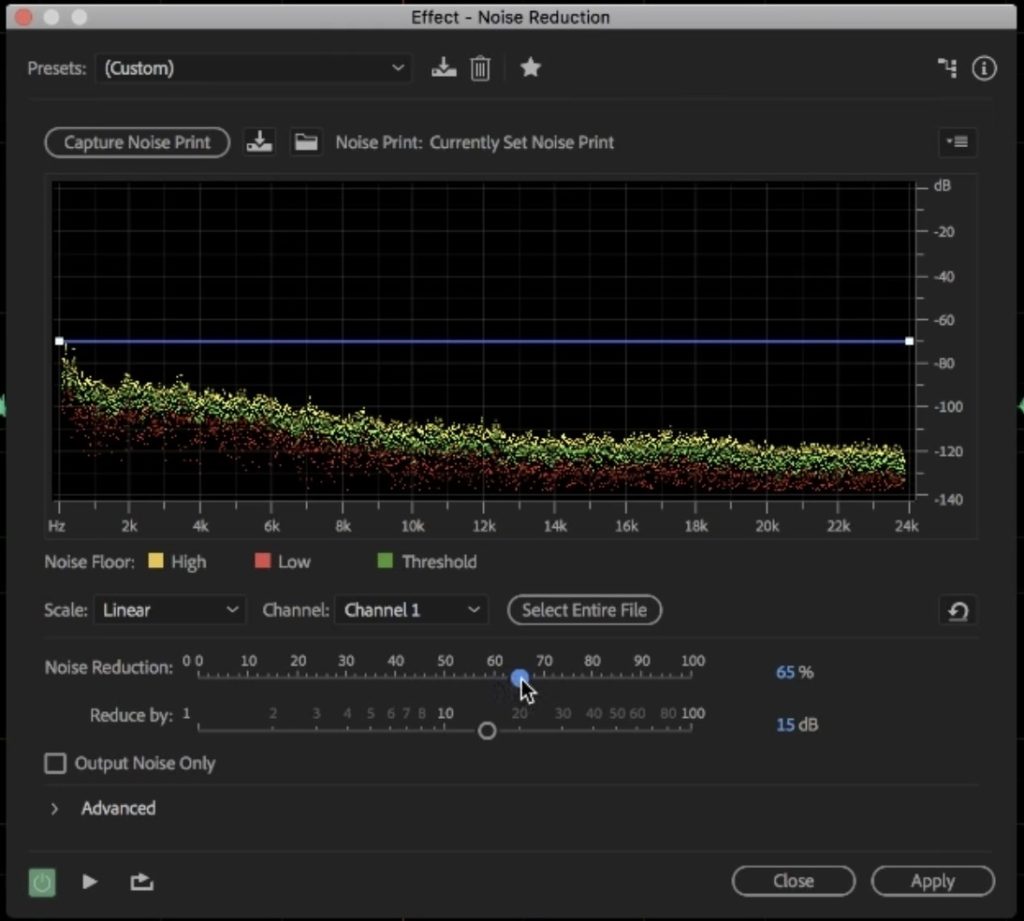The height and width of the screenshot is (921, 1024).
Task: Save the current effect preset
Action: [x=443, y=68]
